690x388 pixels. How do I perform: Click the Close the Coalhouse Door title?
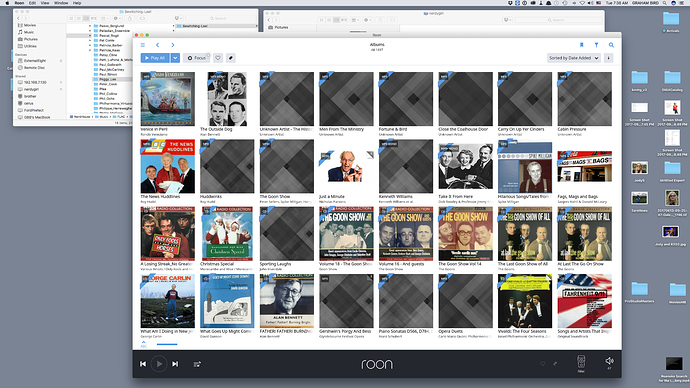click(463, 129)
